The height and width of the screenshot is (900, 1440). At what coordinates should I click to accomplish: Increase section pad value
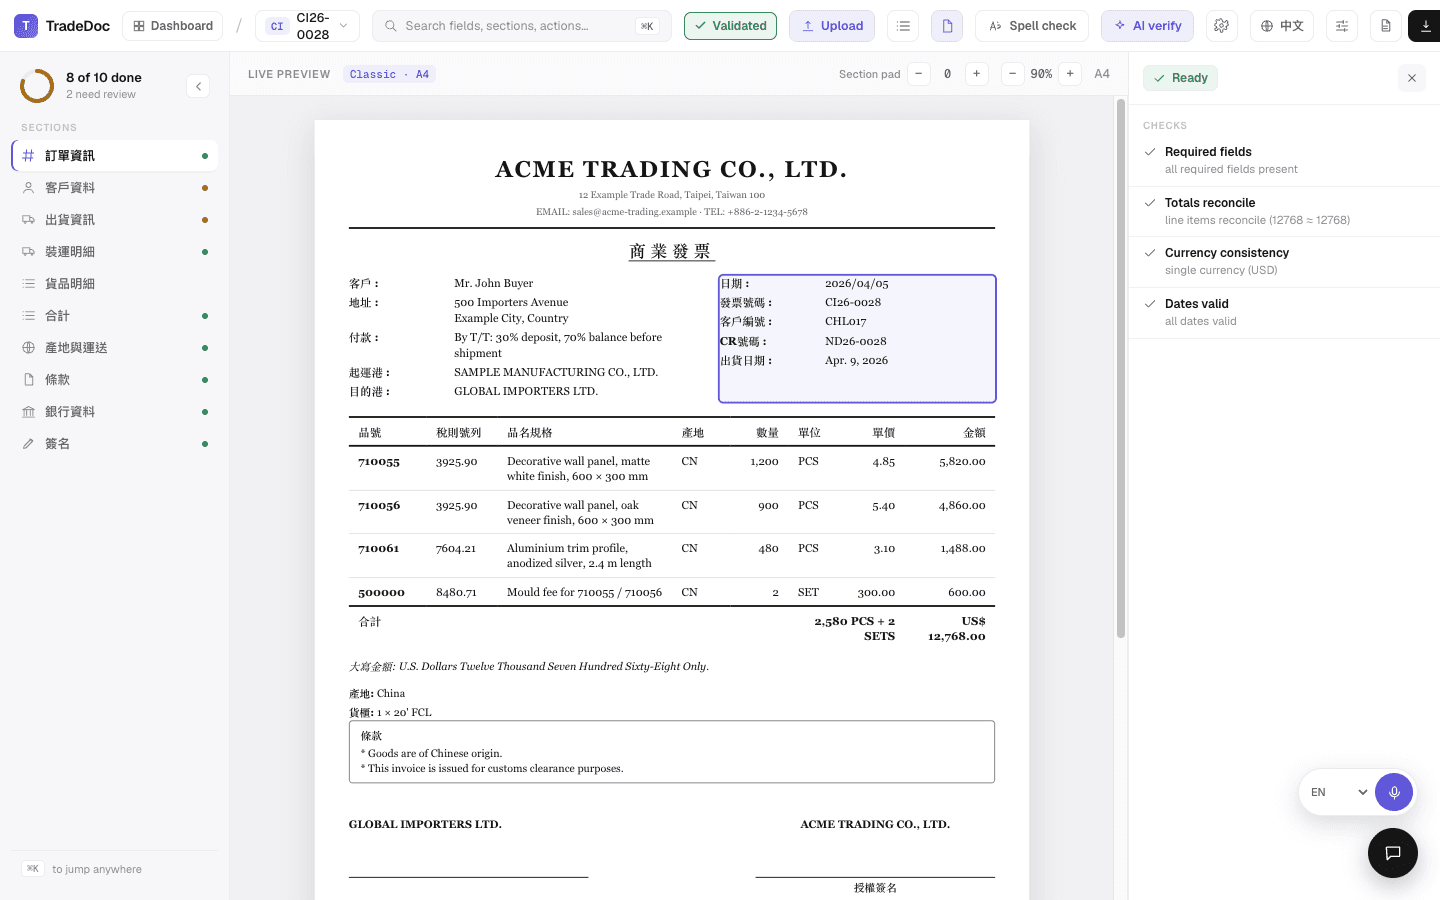(x=976, y=74)
